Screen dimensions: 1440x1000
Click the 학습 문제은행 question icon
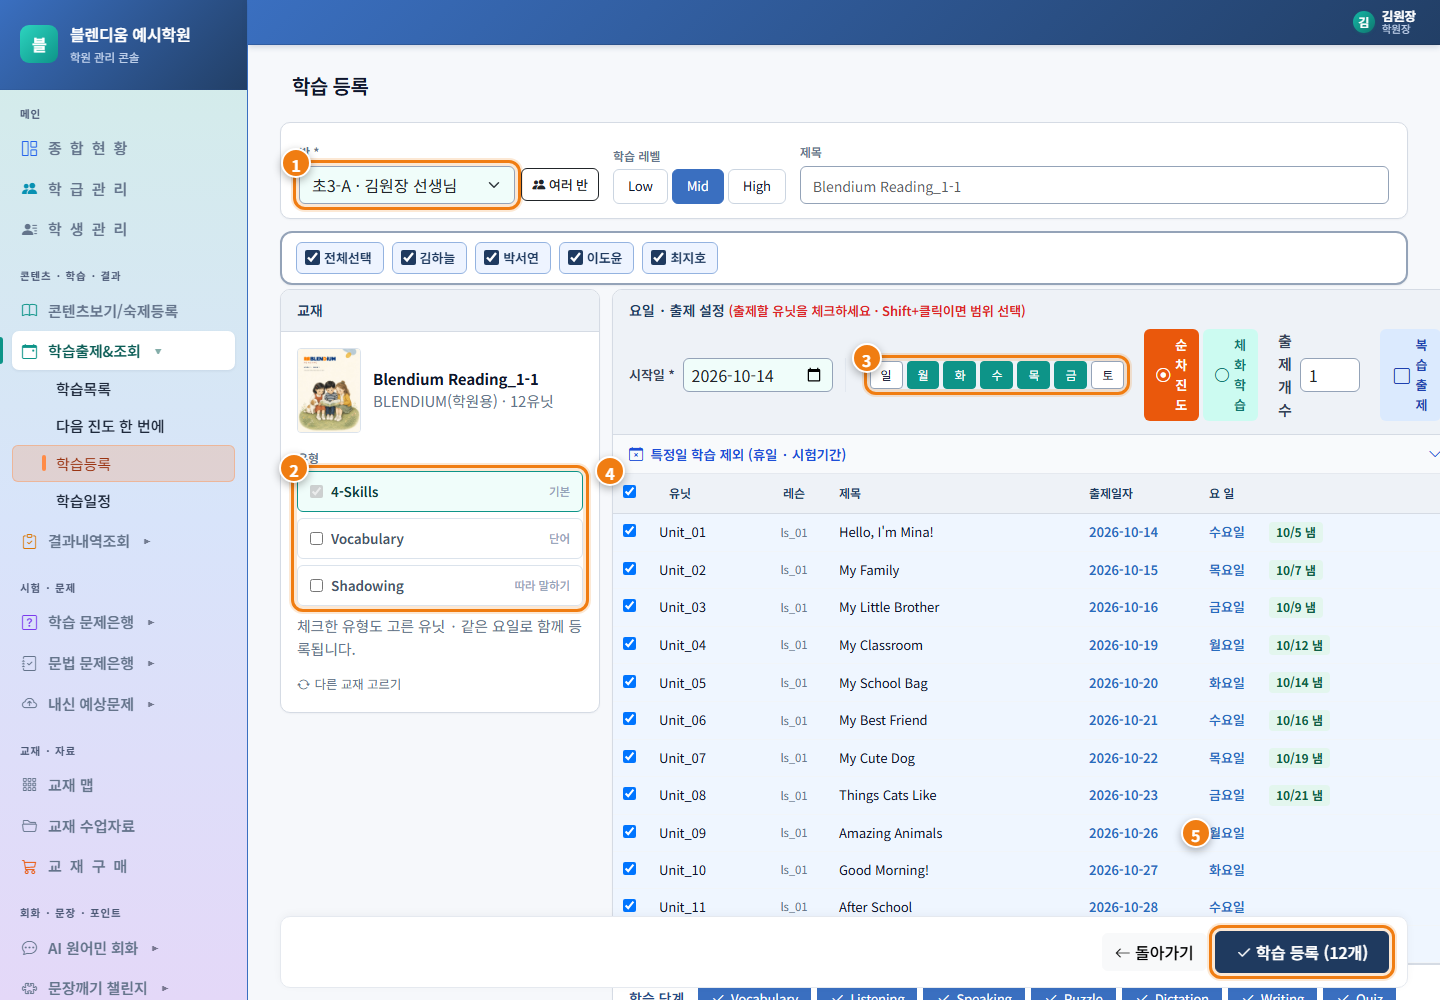[x=30, y=622]
